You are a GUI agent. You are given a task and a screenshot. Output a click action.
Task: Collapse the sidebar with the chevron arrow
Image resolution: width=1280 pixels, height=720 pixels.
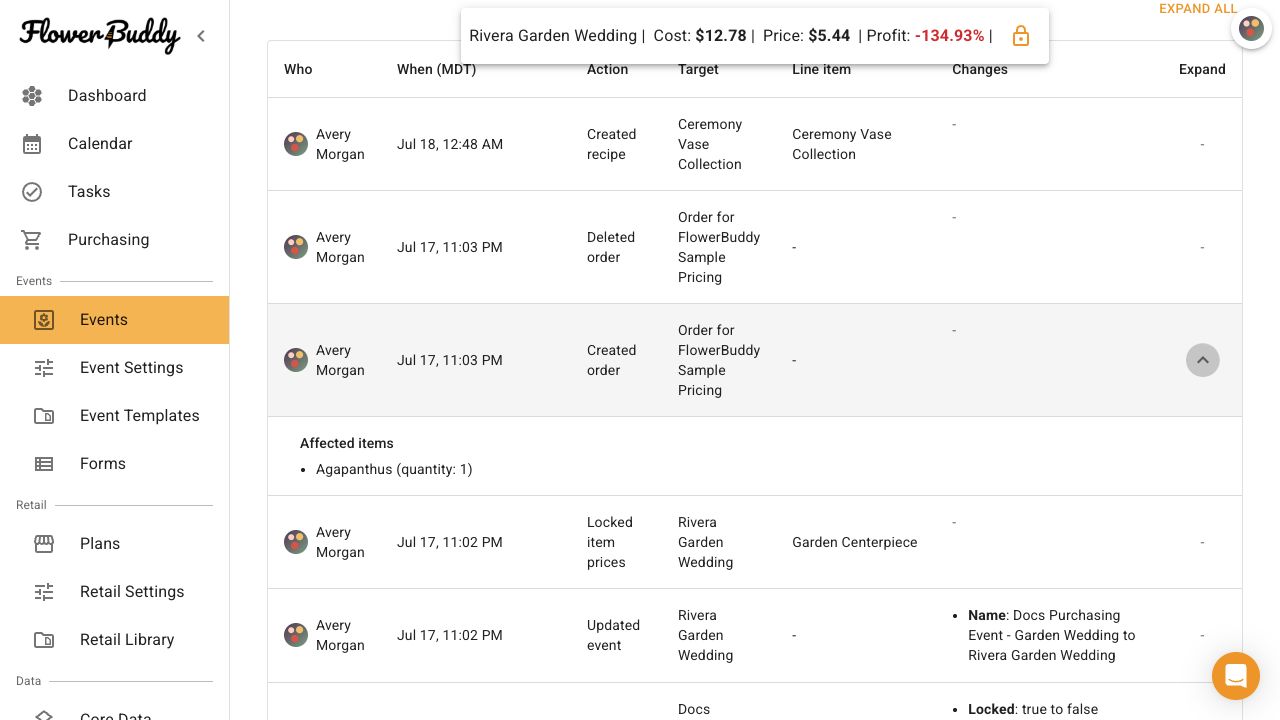[x=201, y=36]
